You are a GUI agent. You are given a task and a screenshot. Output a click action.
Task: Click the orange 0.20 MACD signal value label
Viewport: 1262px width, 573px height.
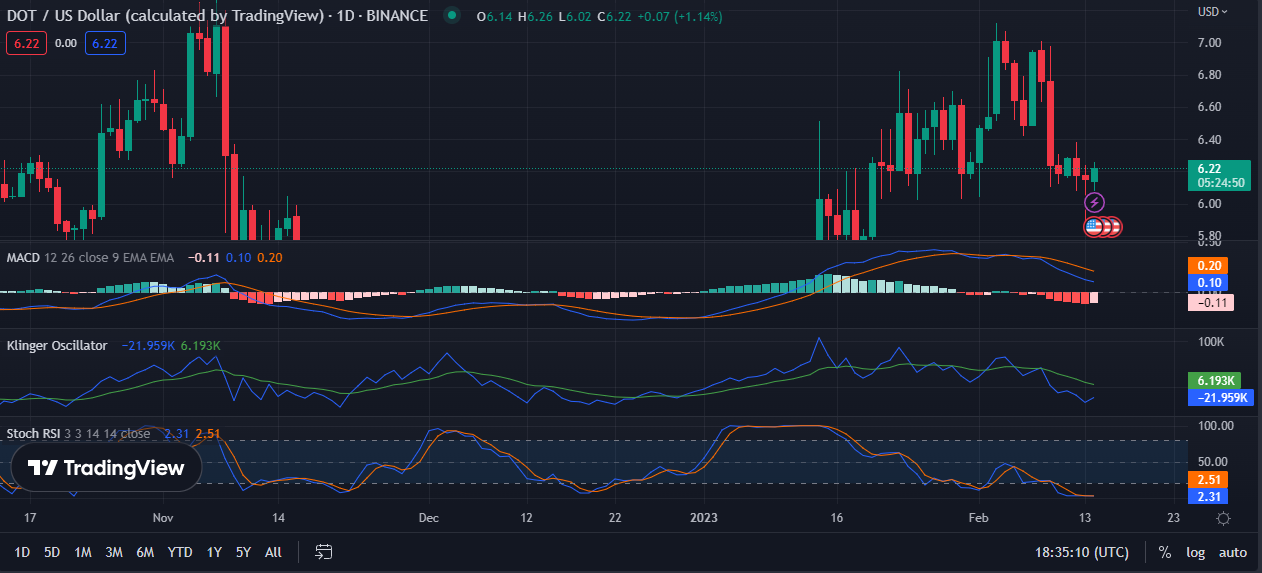1206,266
